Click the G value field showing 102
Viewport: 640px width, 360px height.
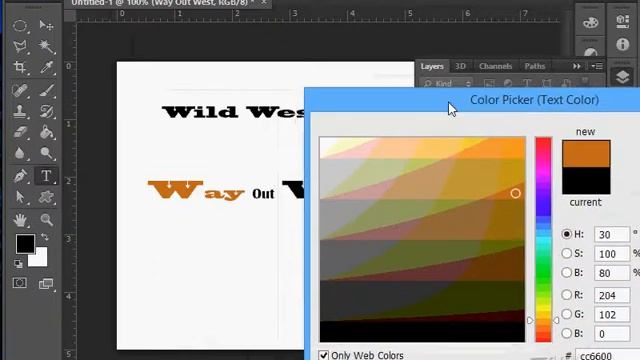612,314
